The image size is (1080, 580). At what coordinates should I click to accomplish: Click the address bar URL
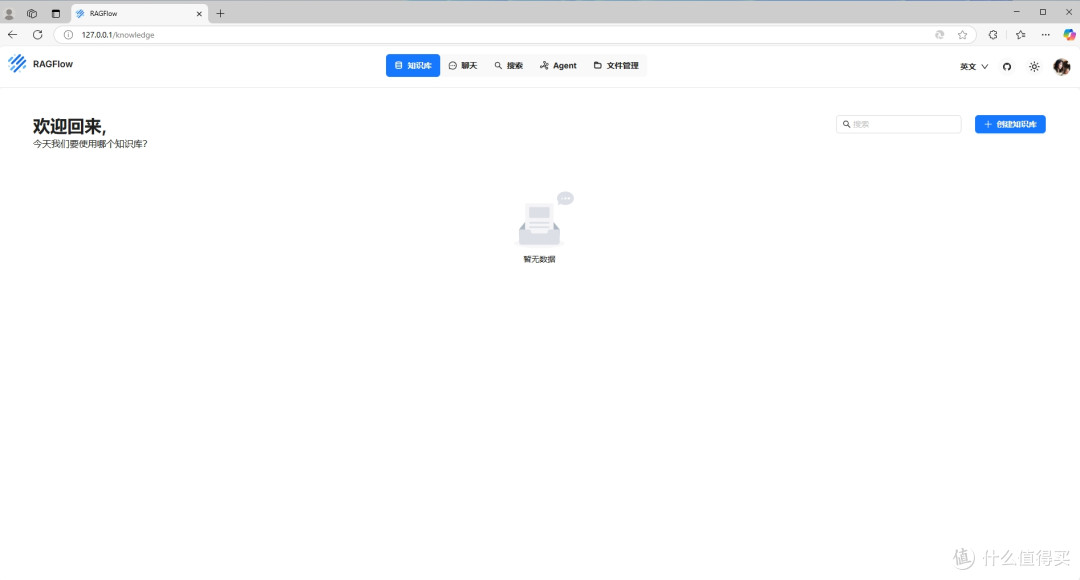click(118, 35)
